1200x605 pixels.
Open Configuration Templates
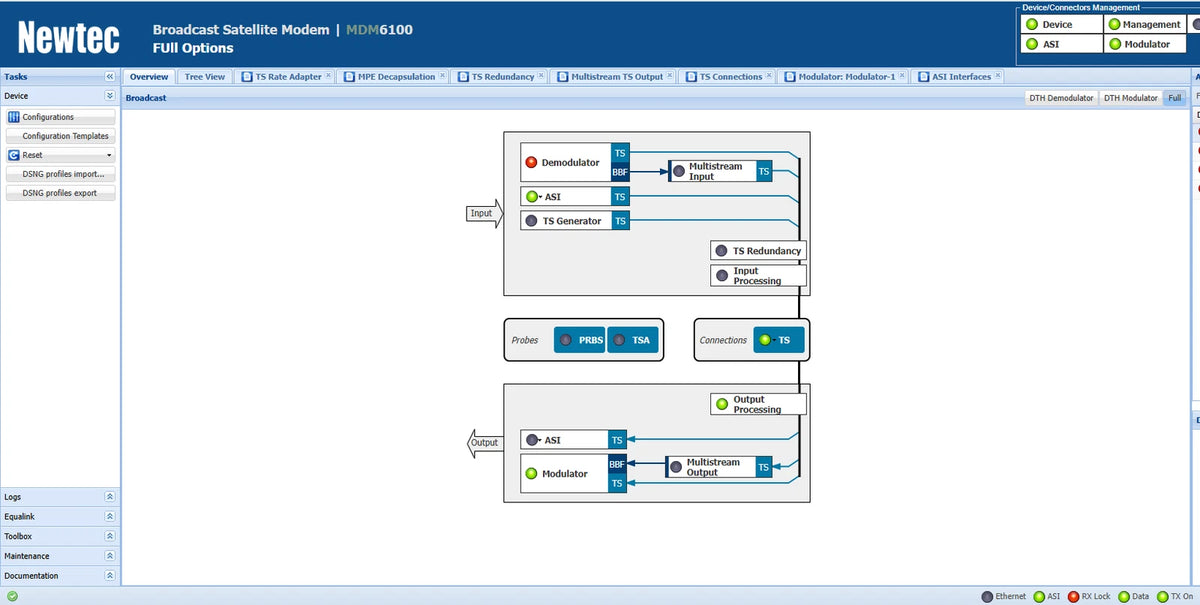(x=61, y=136)
